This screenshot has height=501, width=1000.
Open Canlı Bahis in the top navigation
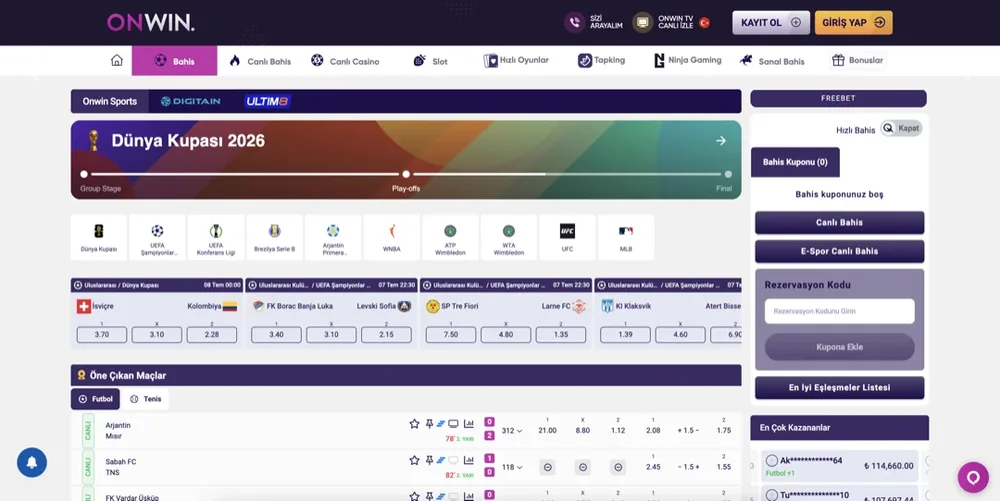[x=260, y=61]
